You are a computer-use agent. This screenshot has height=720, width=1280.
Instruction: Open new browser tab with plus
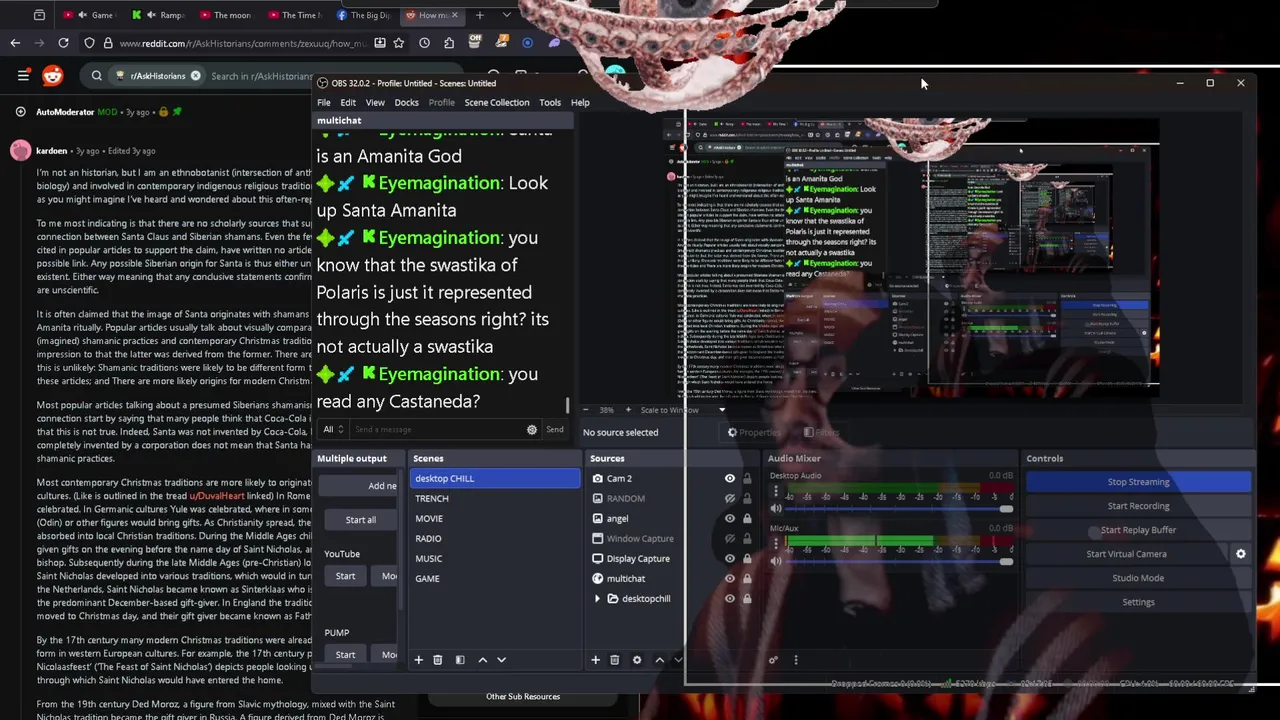pos(480,15)
